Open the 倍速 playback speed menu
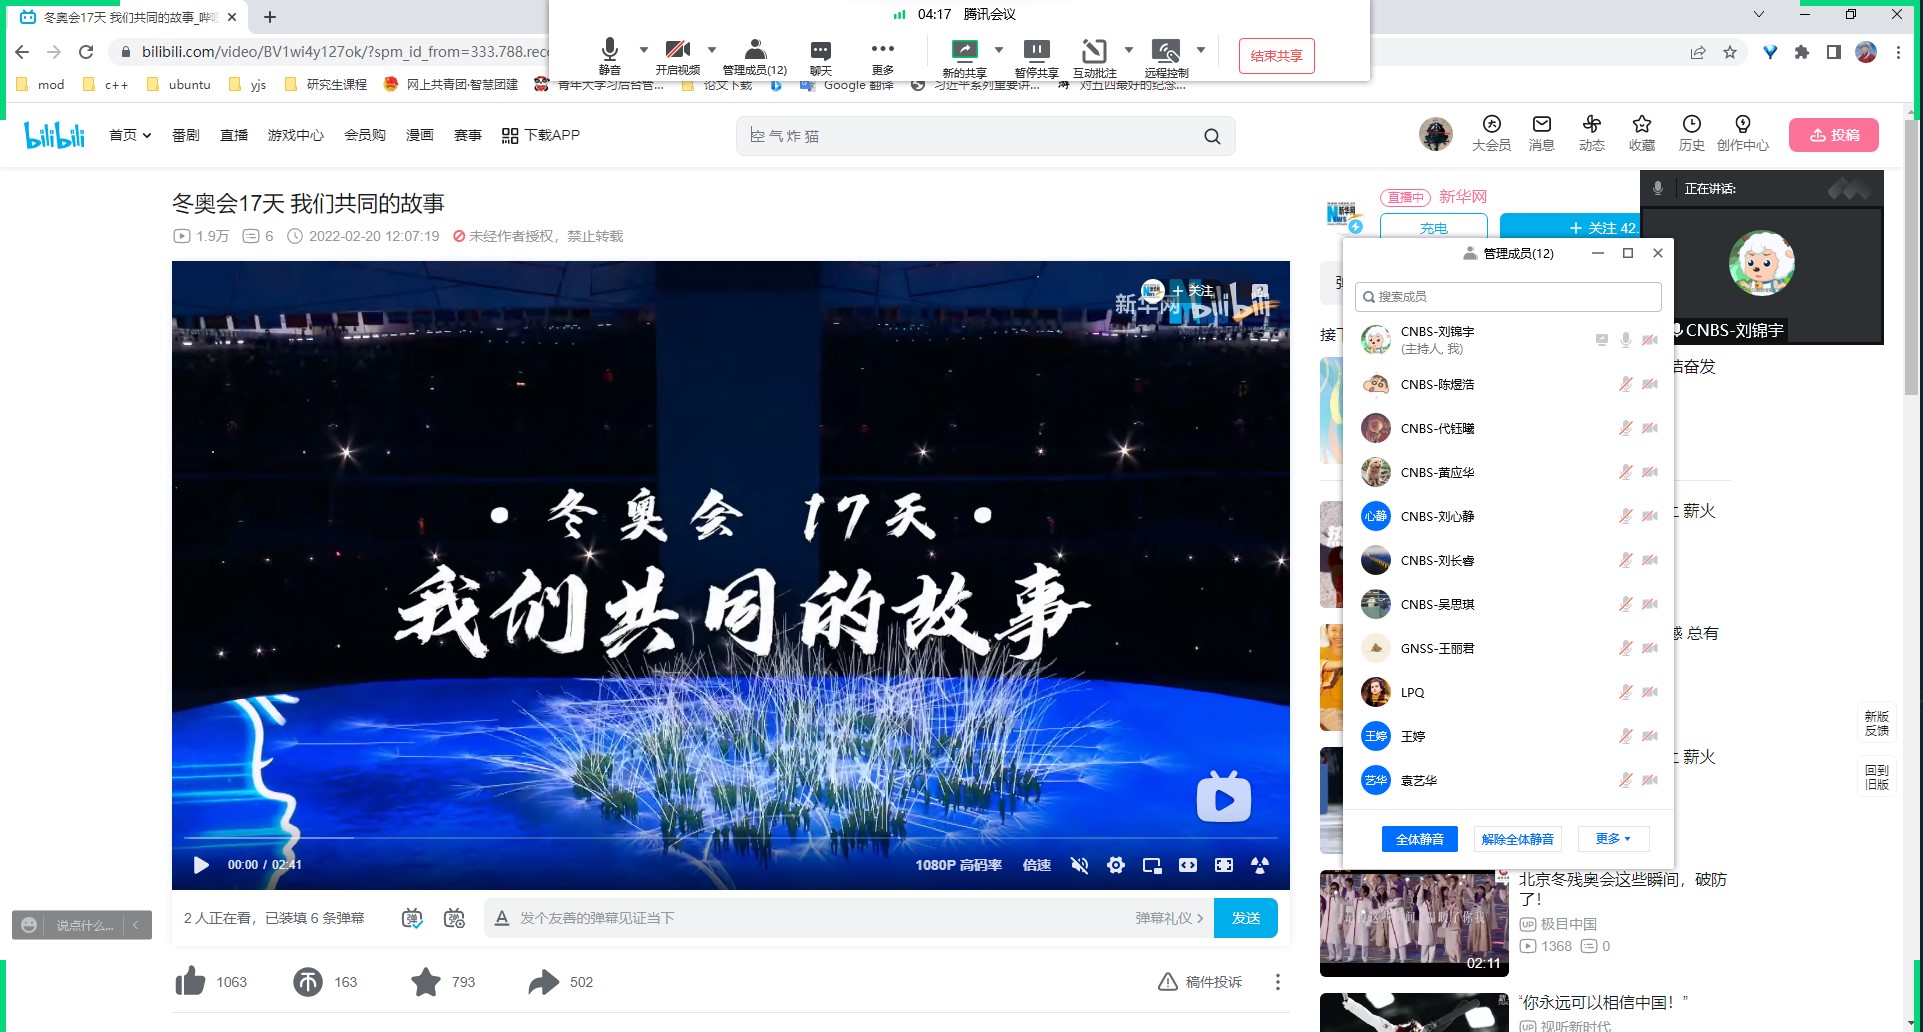Image resolution: width=1923 pixels, height=1032 pixels. 1037,865
